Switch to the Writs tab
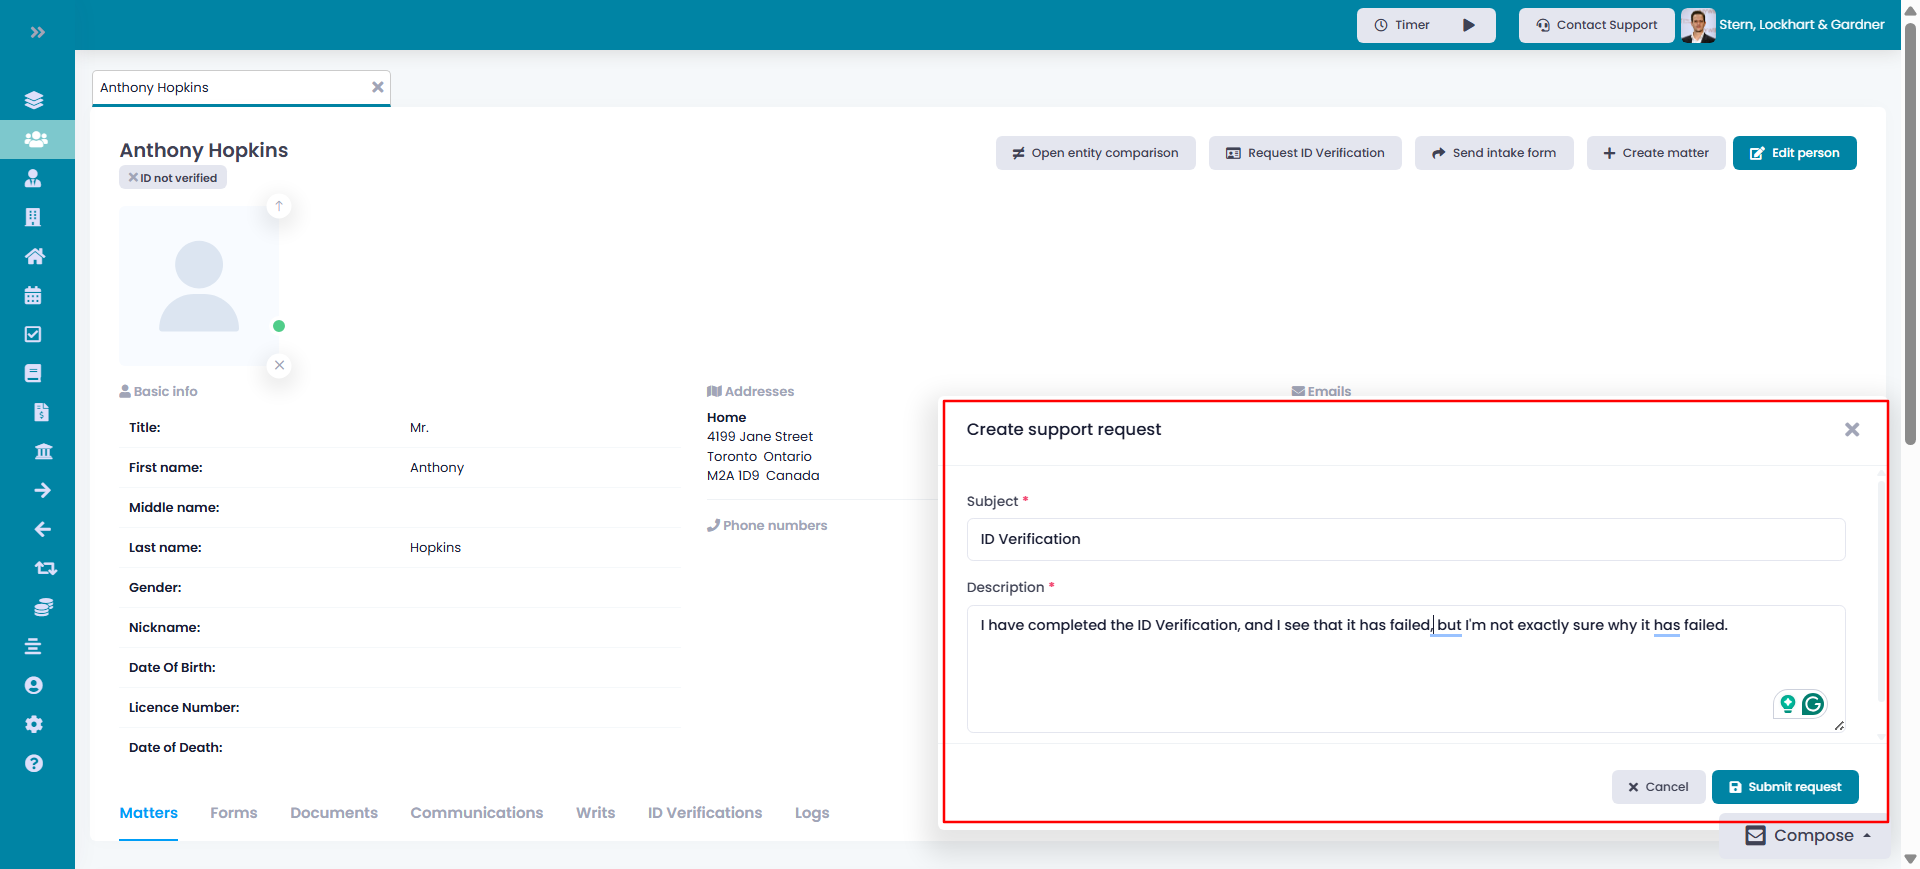This screenshot has width=1920, height=869. click(x=596, y=813)
